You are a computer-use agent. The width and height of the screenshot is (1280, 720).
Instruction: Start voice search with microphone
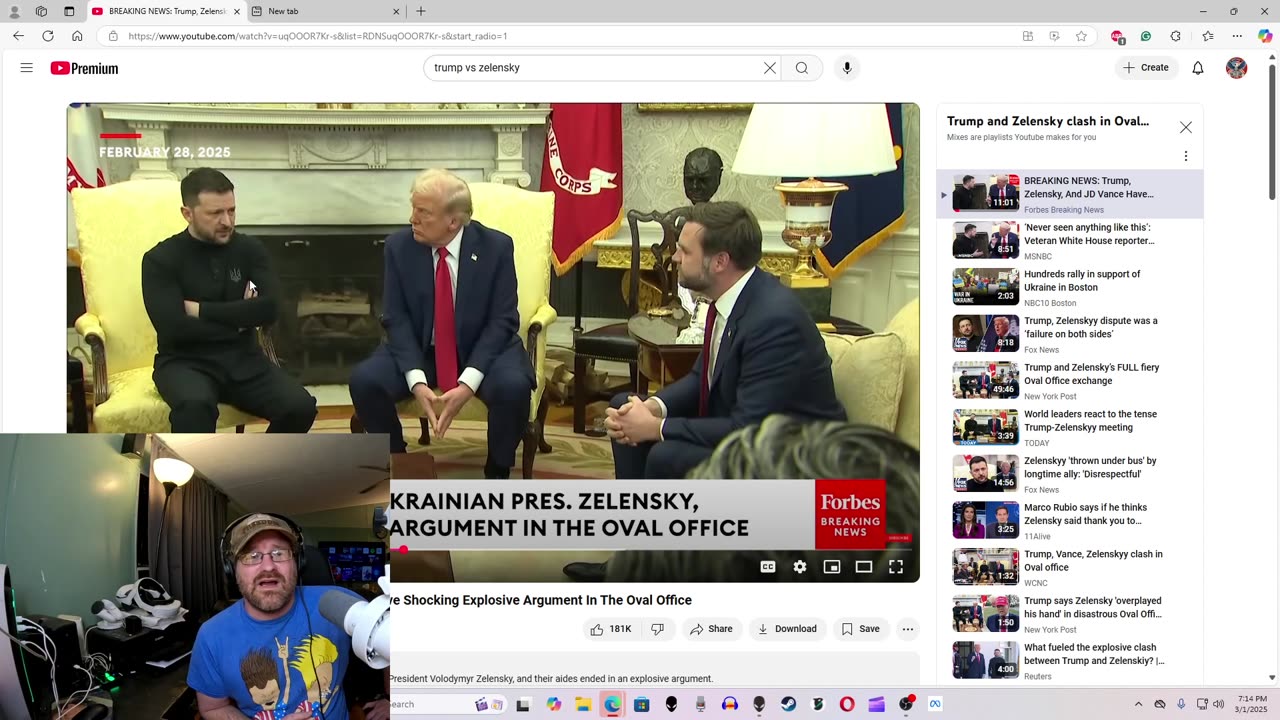847,68
